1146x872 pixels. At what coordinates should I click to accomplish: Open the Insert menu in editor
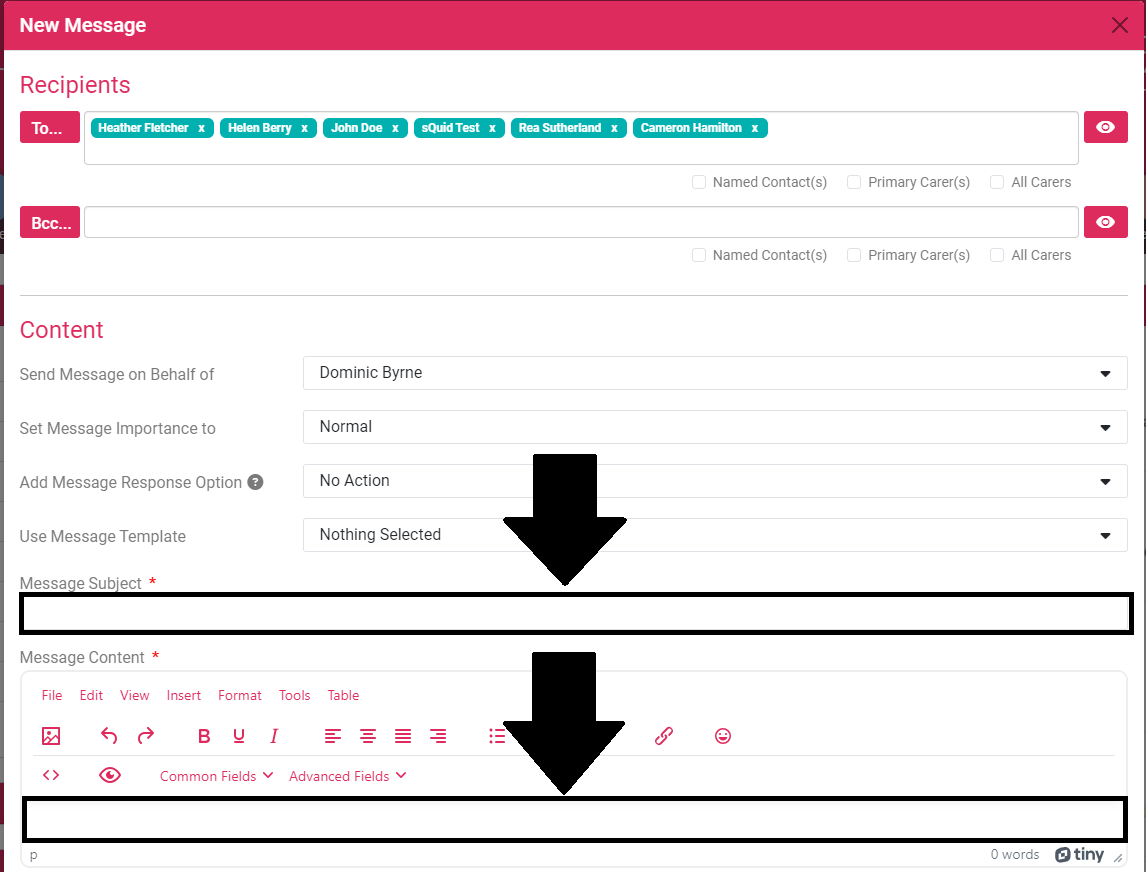184,695
